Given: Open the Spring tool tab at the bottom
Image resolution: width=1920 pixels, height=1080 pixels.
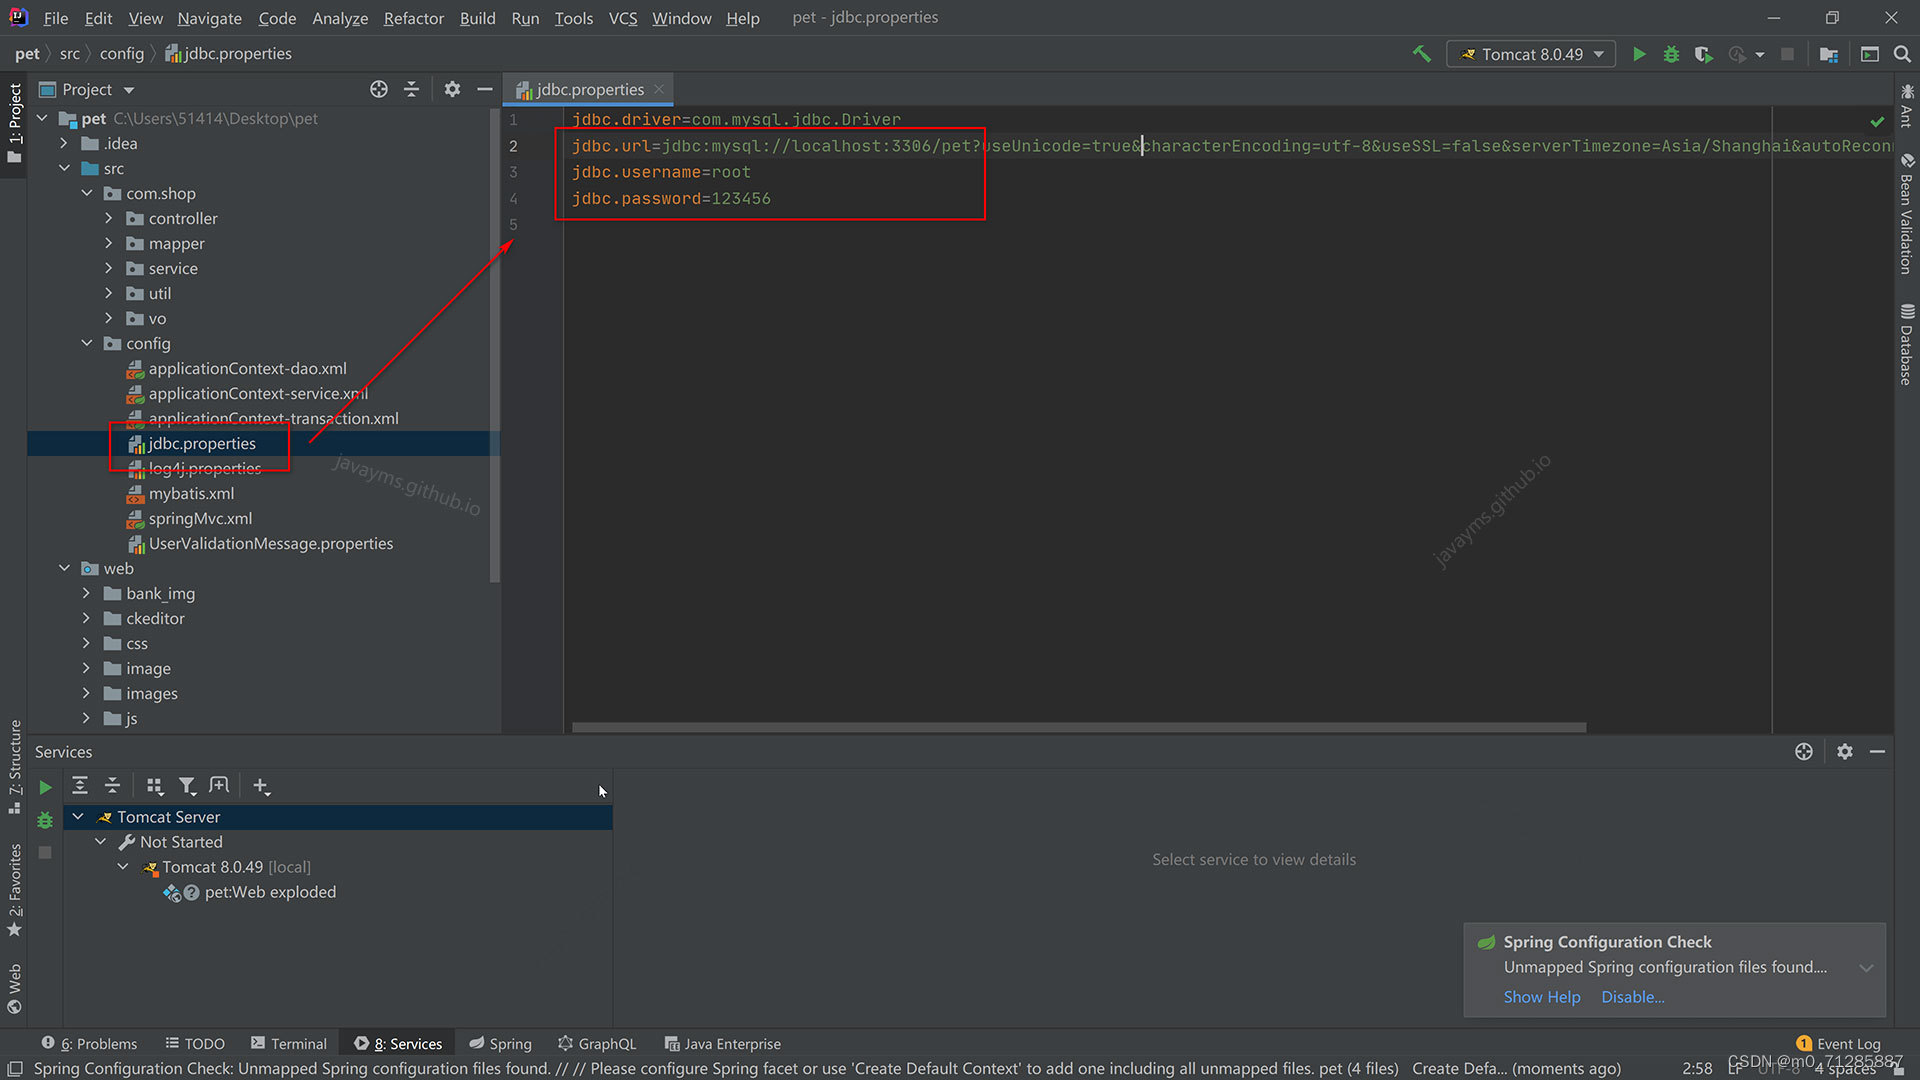Looking at the screenshot, I should [501, 1043].
